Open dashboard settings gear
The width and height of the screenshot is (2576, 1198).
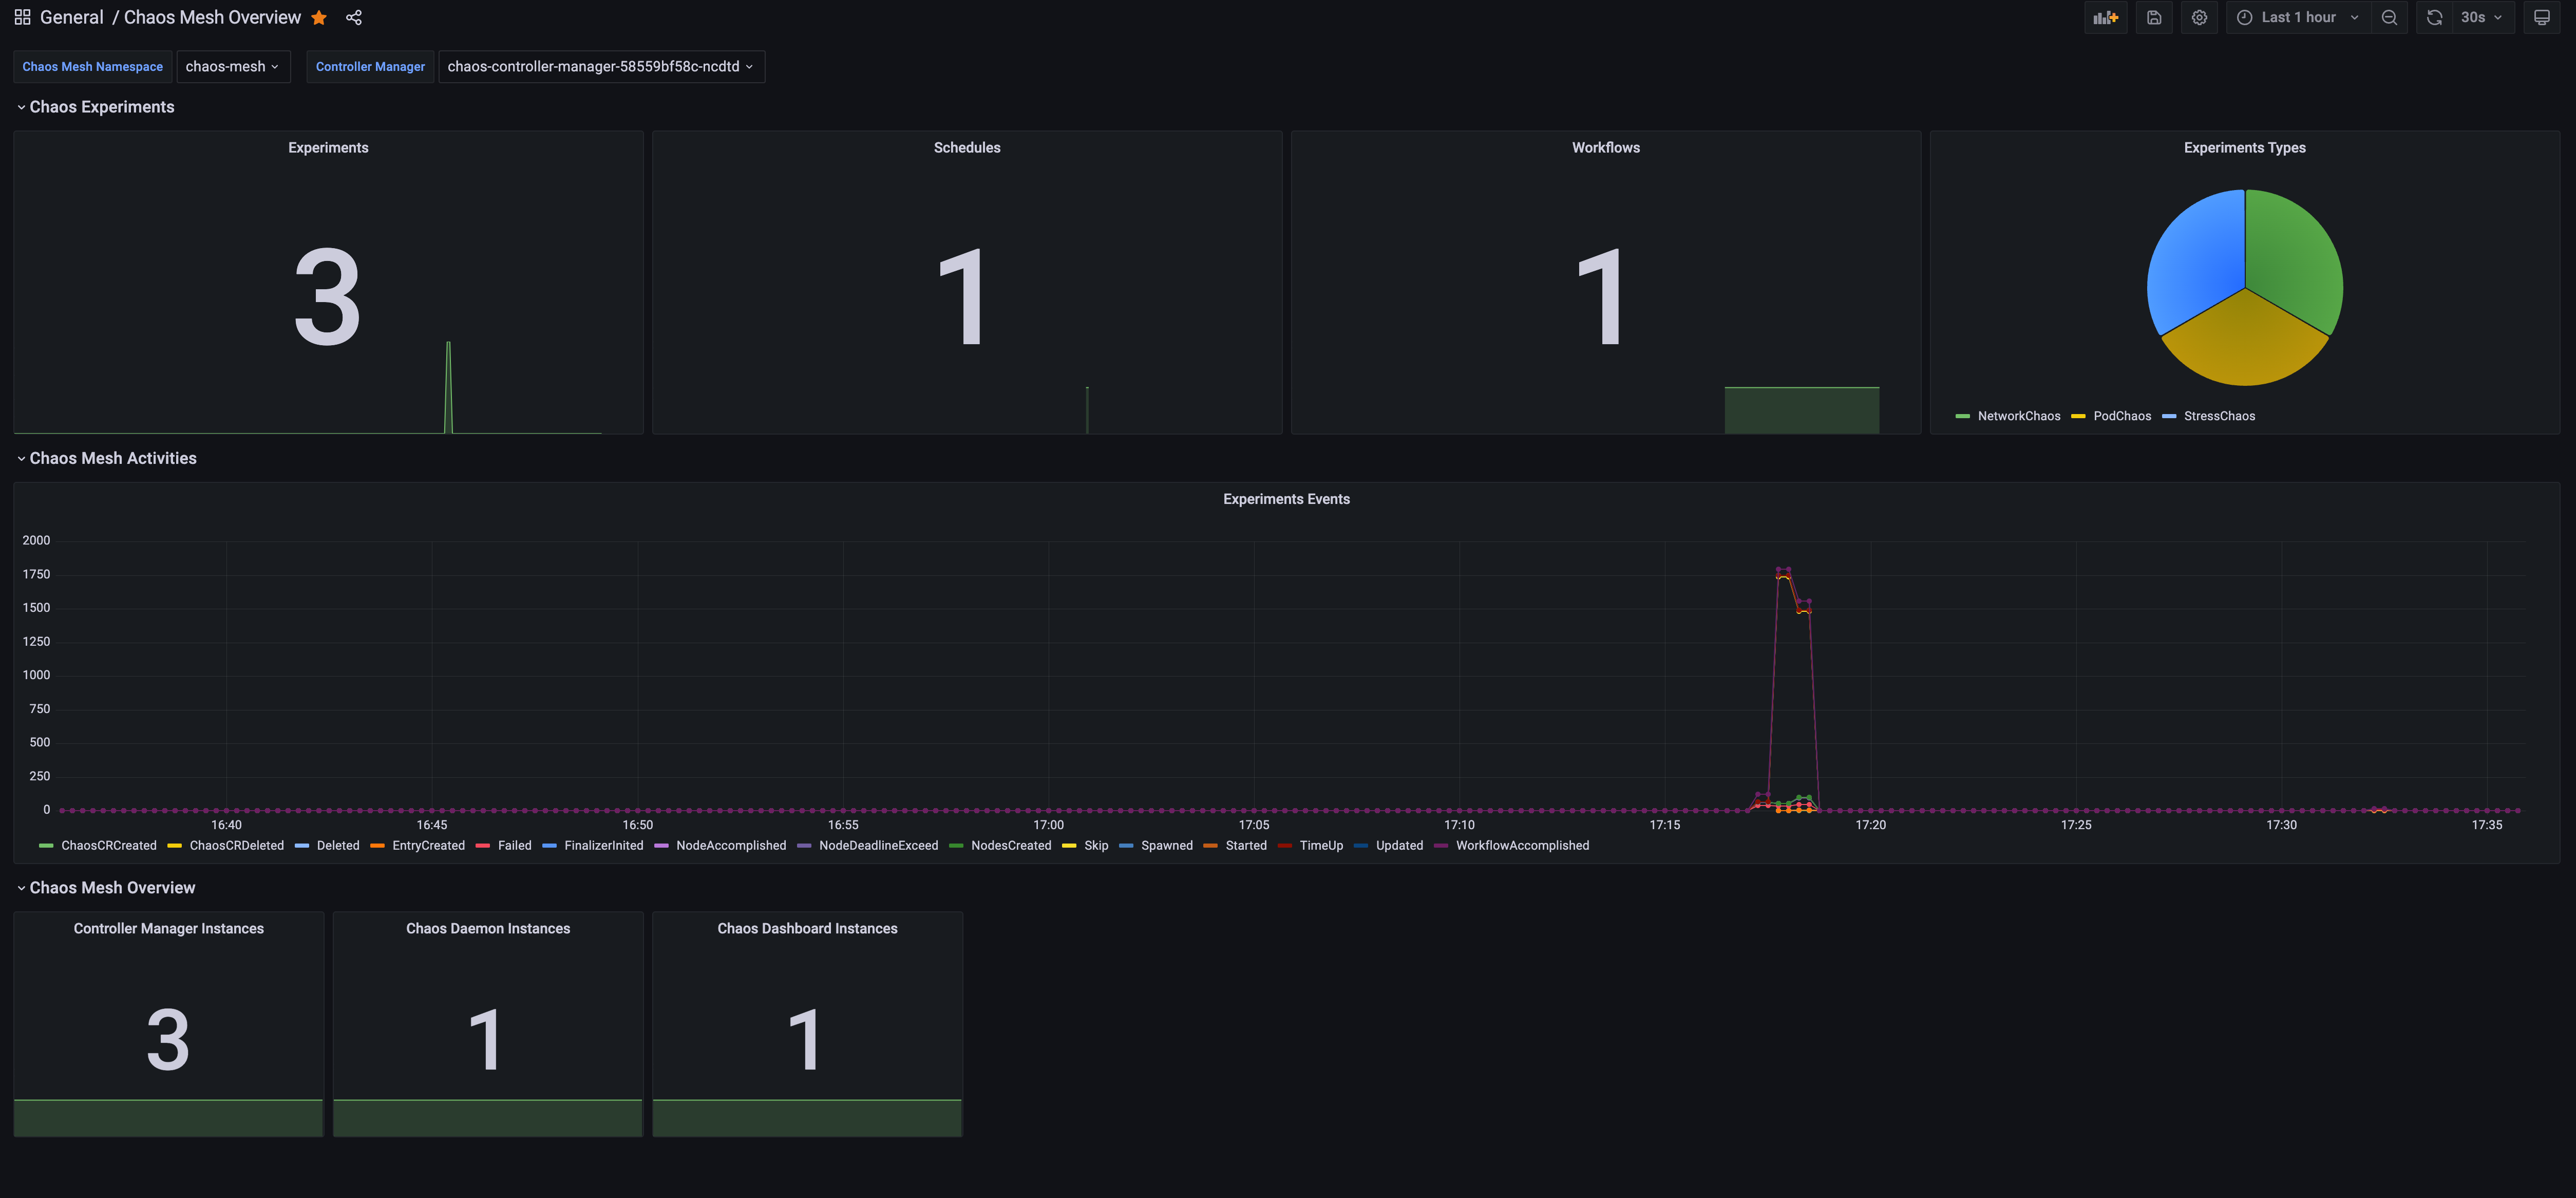tap(2199, 17)
